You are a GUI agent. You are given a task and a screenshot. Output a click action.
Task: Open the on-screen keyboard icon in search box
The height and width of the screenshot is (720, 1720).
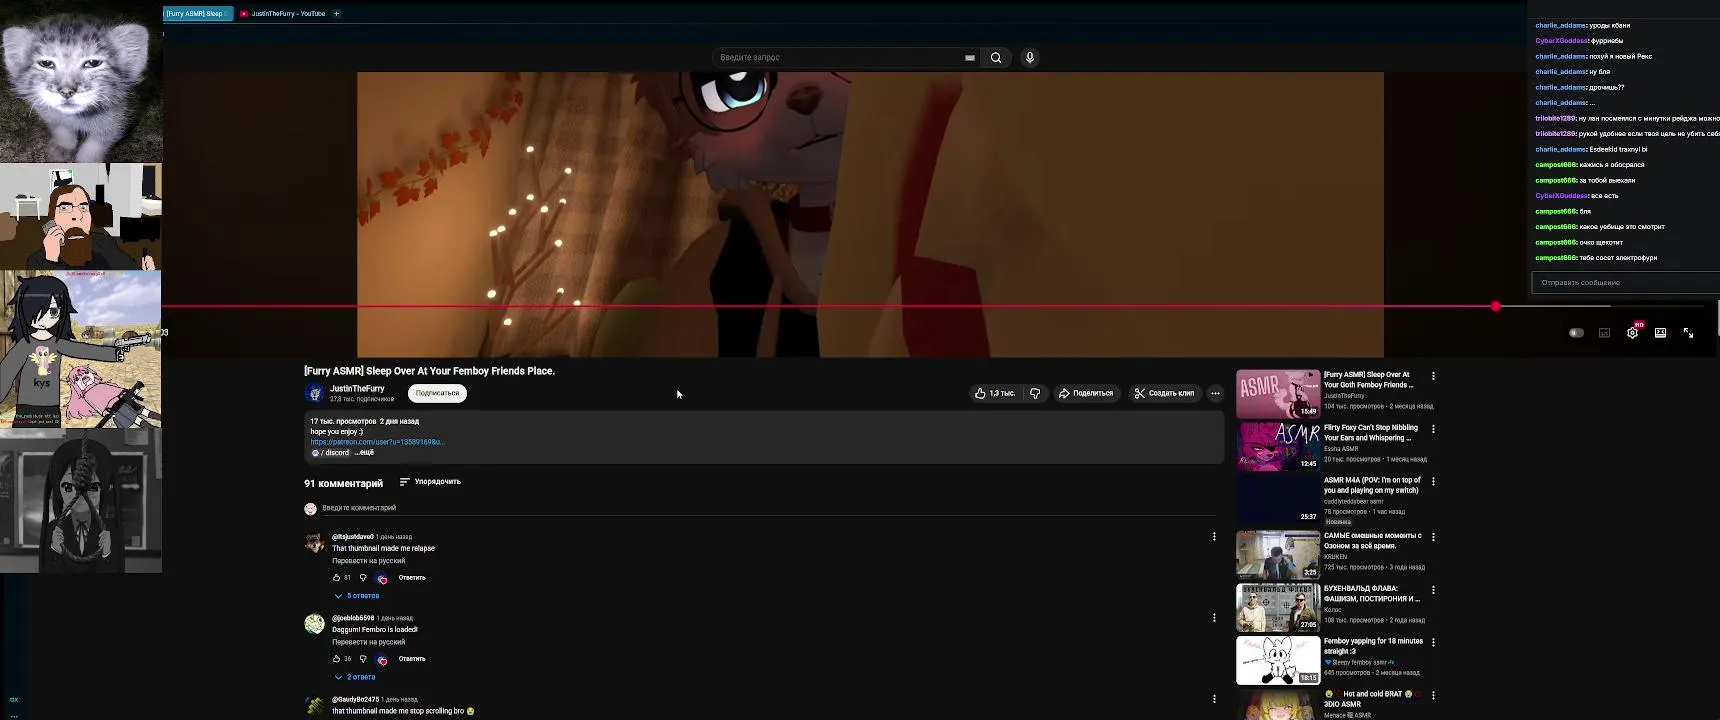[969, 57]
